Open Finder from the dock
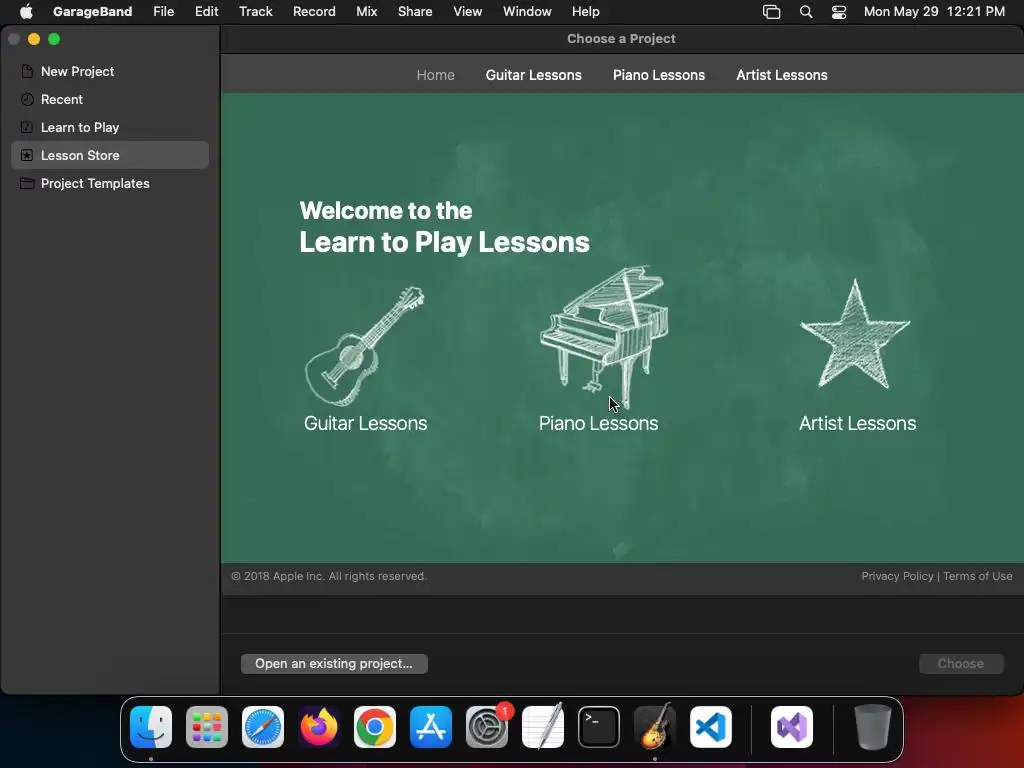Image resolution: width=1024 pixels, height=768 pixels. [151, 727]
